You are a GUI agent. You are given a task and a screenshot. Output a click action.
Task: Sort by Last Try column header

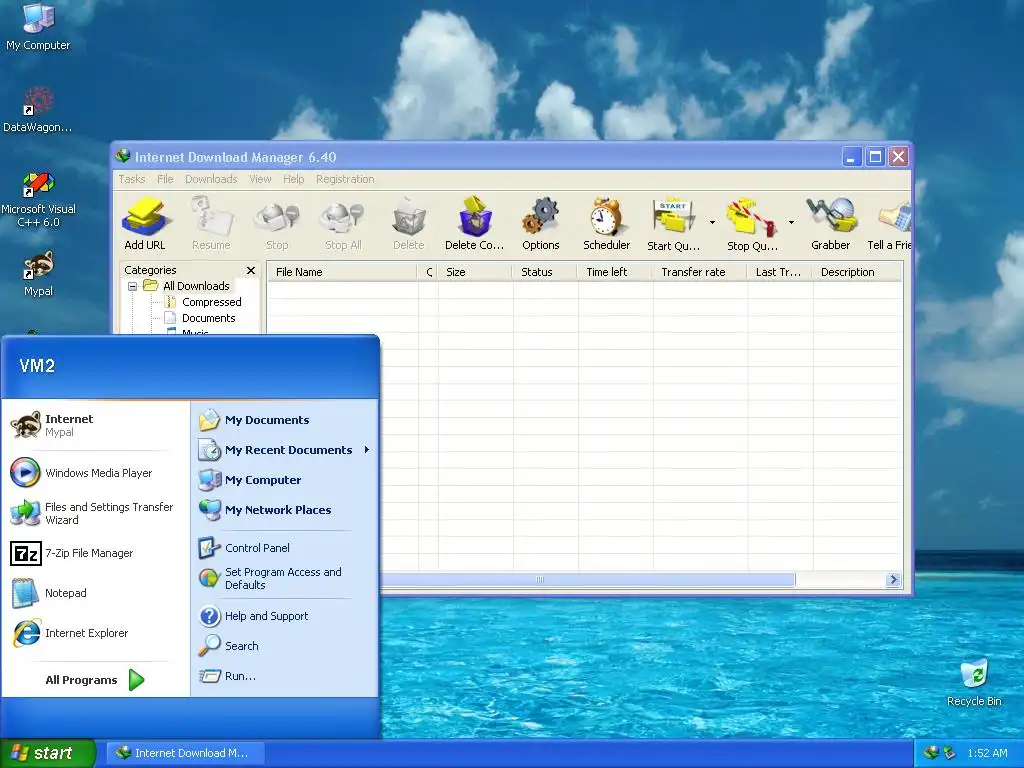(x=779, y=272)
